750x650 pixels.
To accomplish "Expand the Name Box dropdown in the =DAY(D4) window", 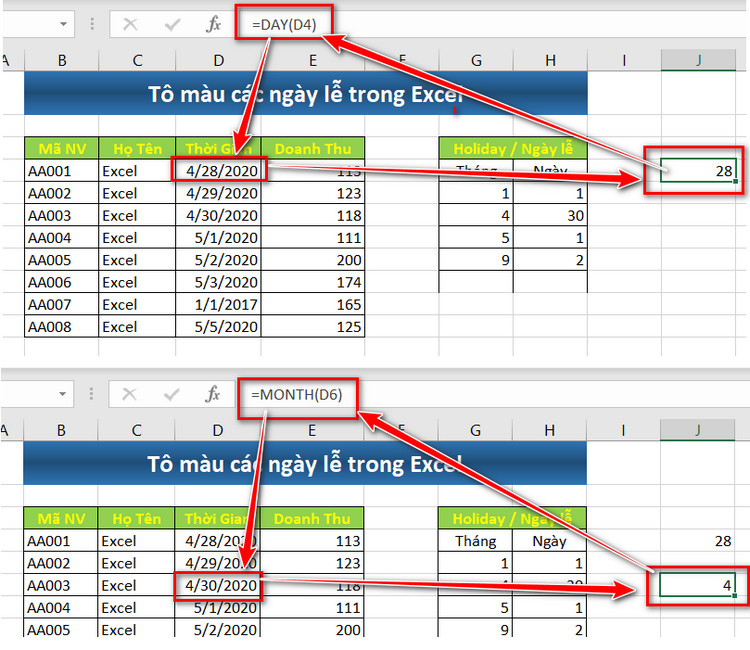I will click(63, 24).
